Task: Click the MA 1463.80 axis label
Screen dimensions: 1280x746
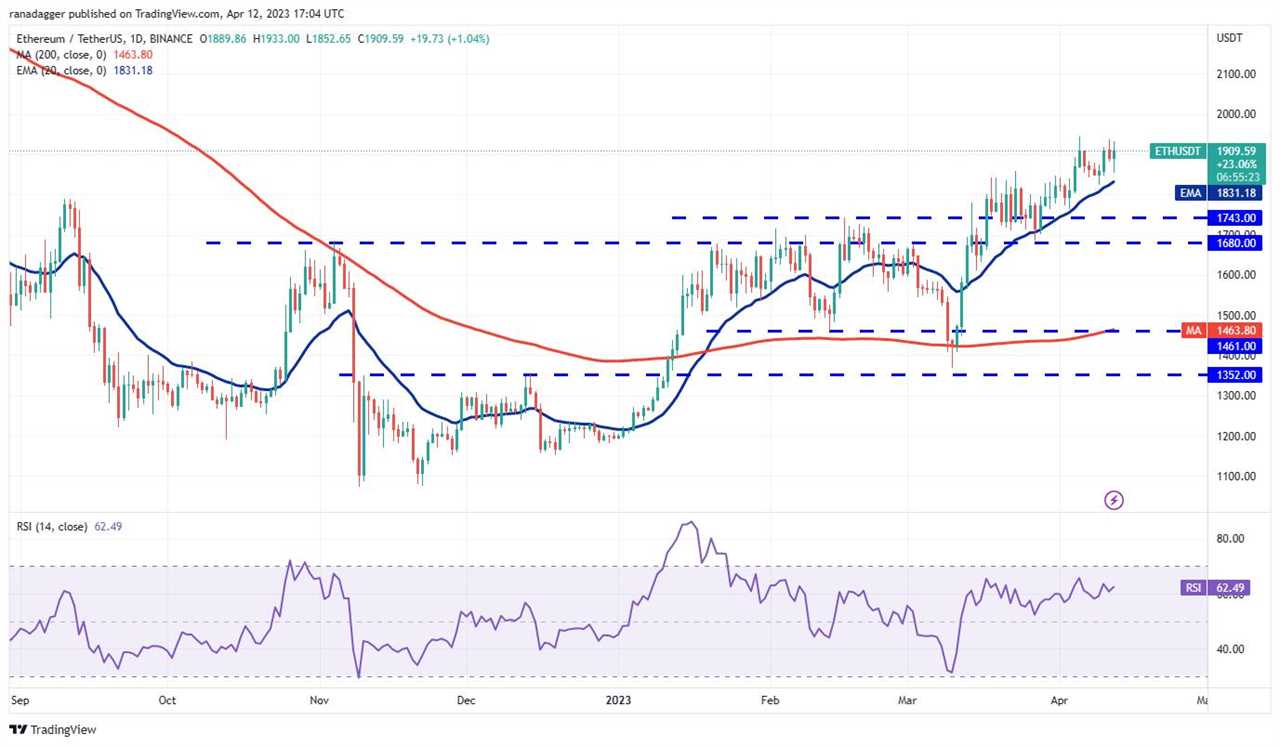Action: (1221, 330)
